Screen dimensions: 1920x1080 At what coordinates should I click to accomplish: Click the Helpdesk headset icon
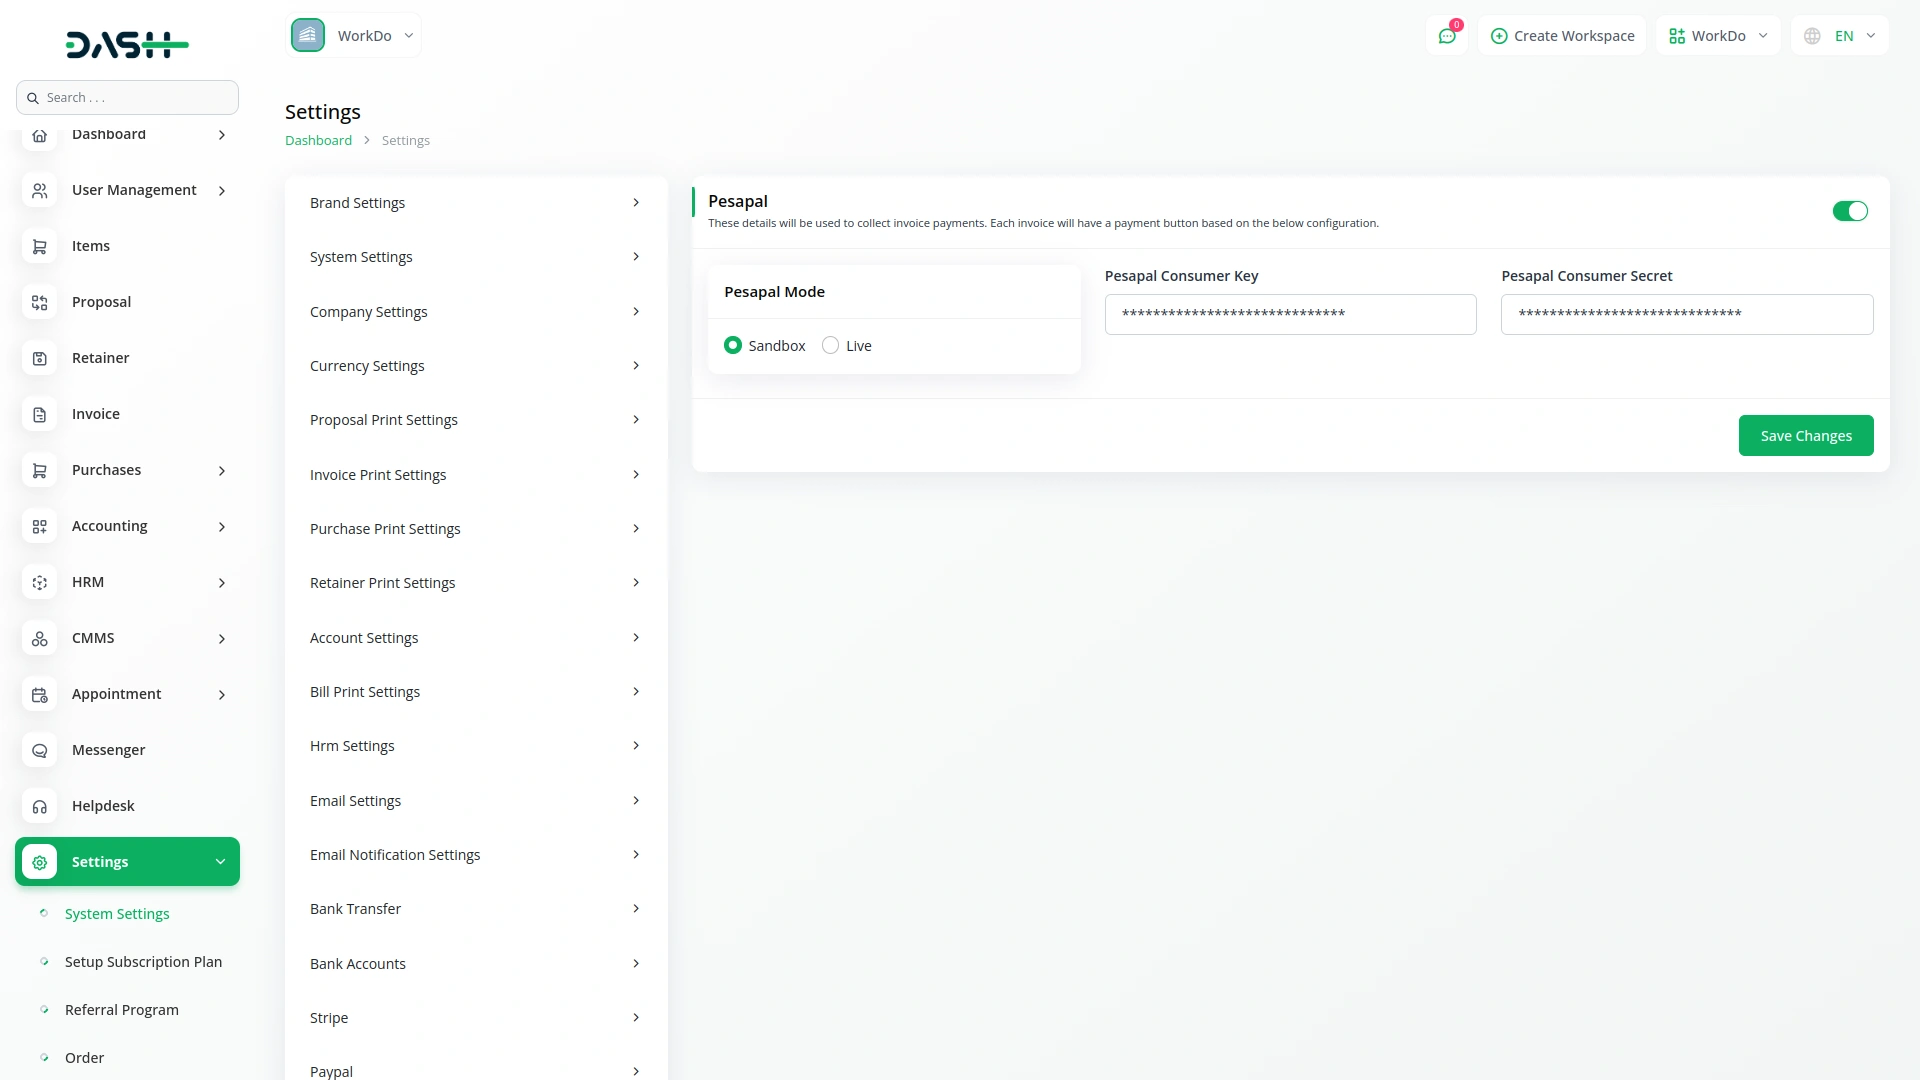(40, 806)
